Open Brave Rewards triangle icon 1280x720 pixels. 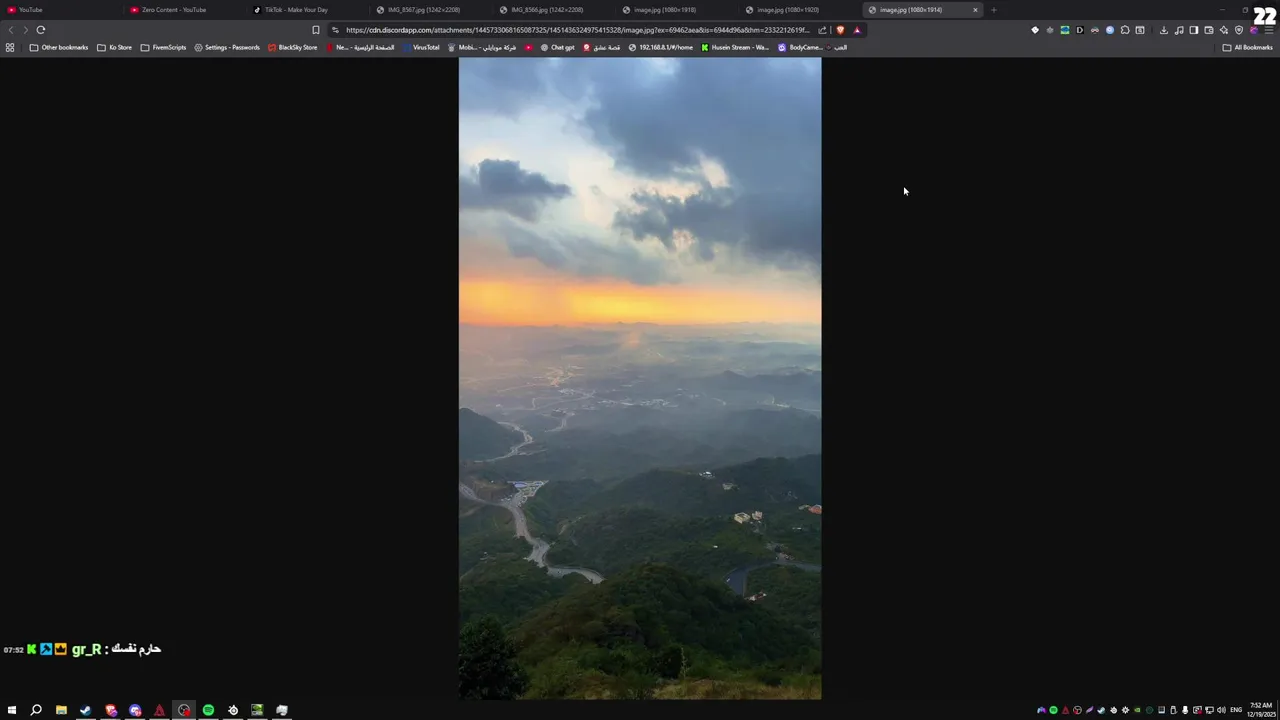(x=857, y=30)
